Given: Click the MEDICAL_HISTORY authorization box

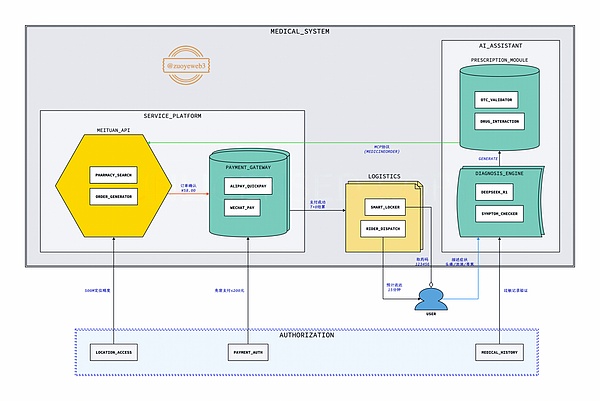Looking at the screenshot, I should click(499, 352).
